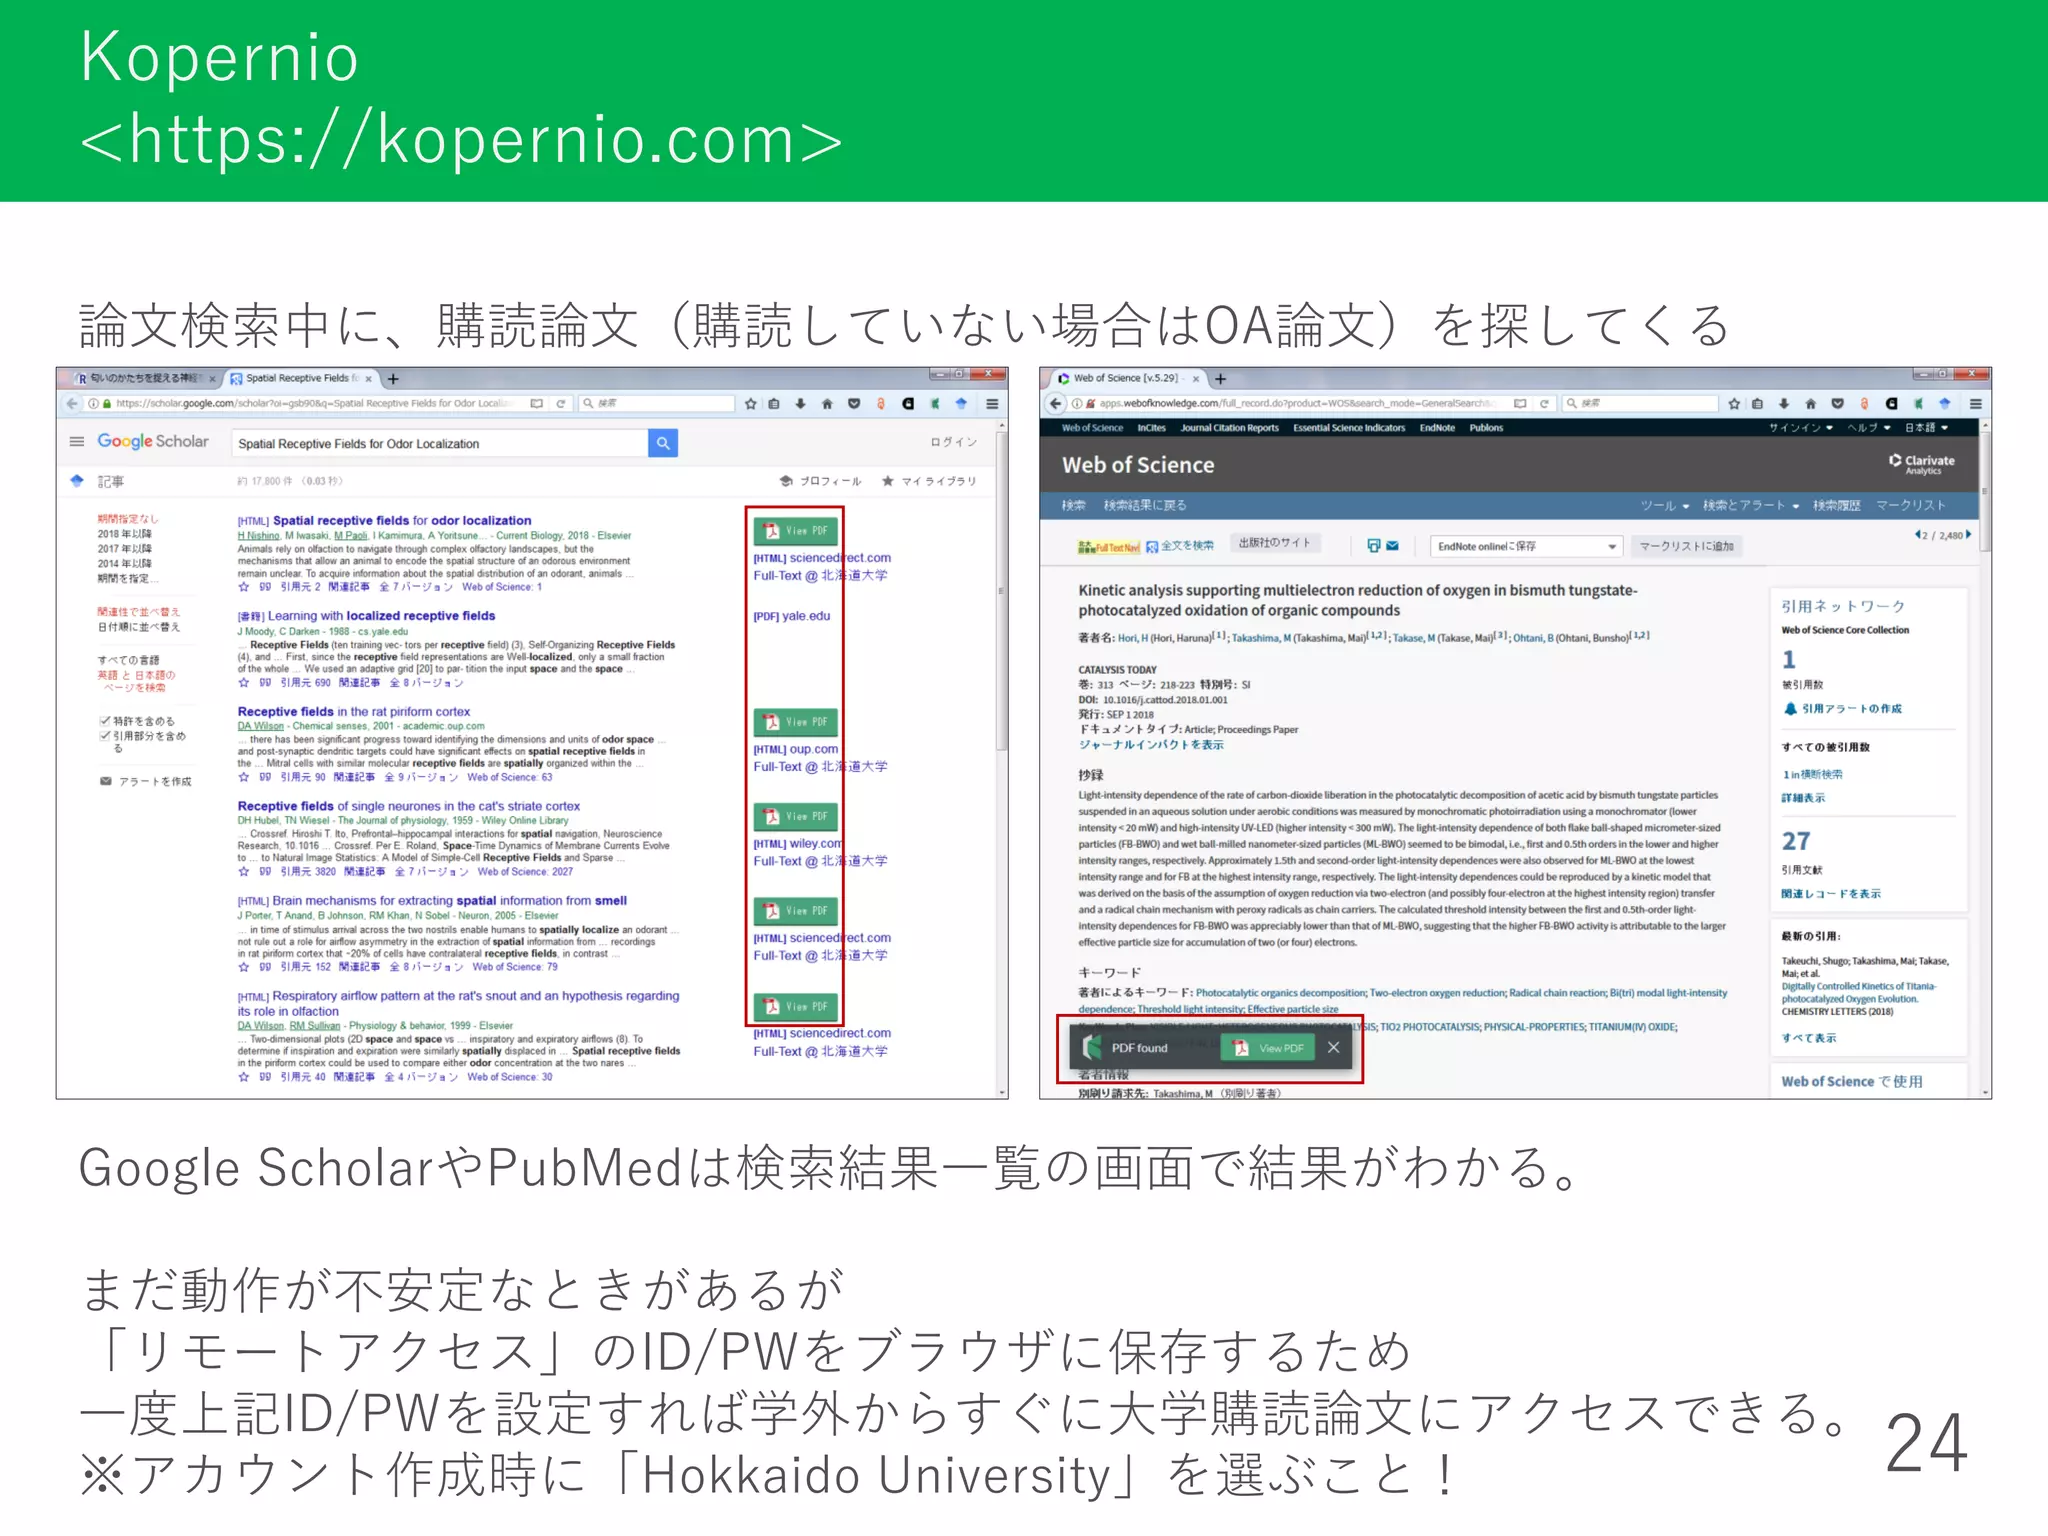Click green Kopernio extension icon in Scholar window

coord(934,404)
